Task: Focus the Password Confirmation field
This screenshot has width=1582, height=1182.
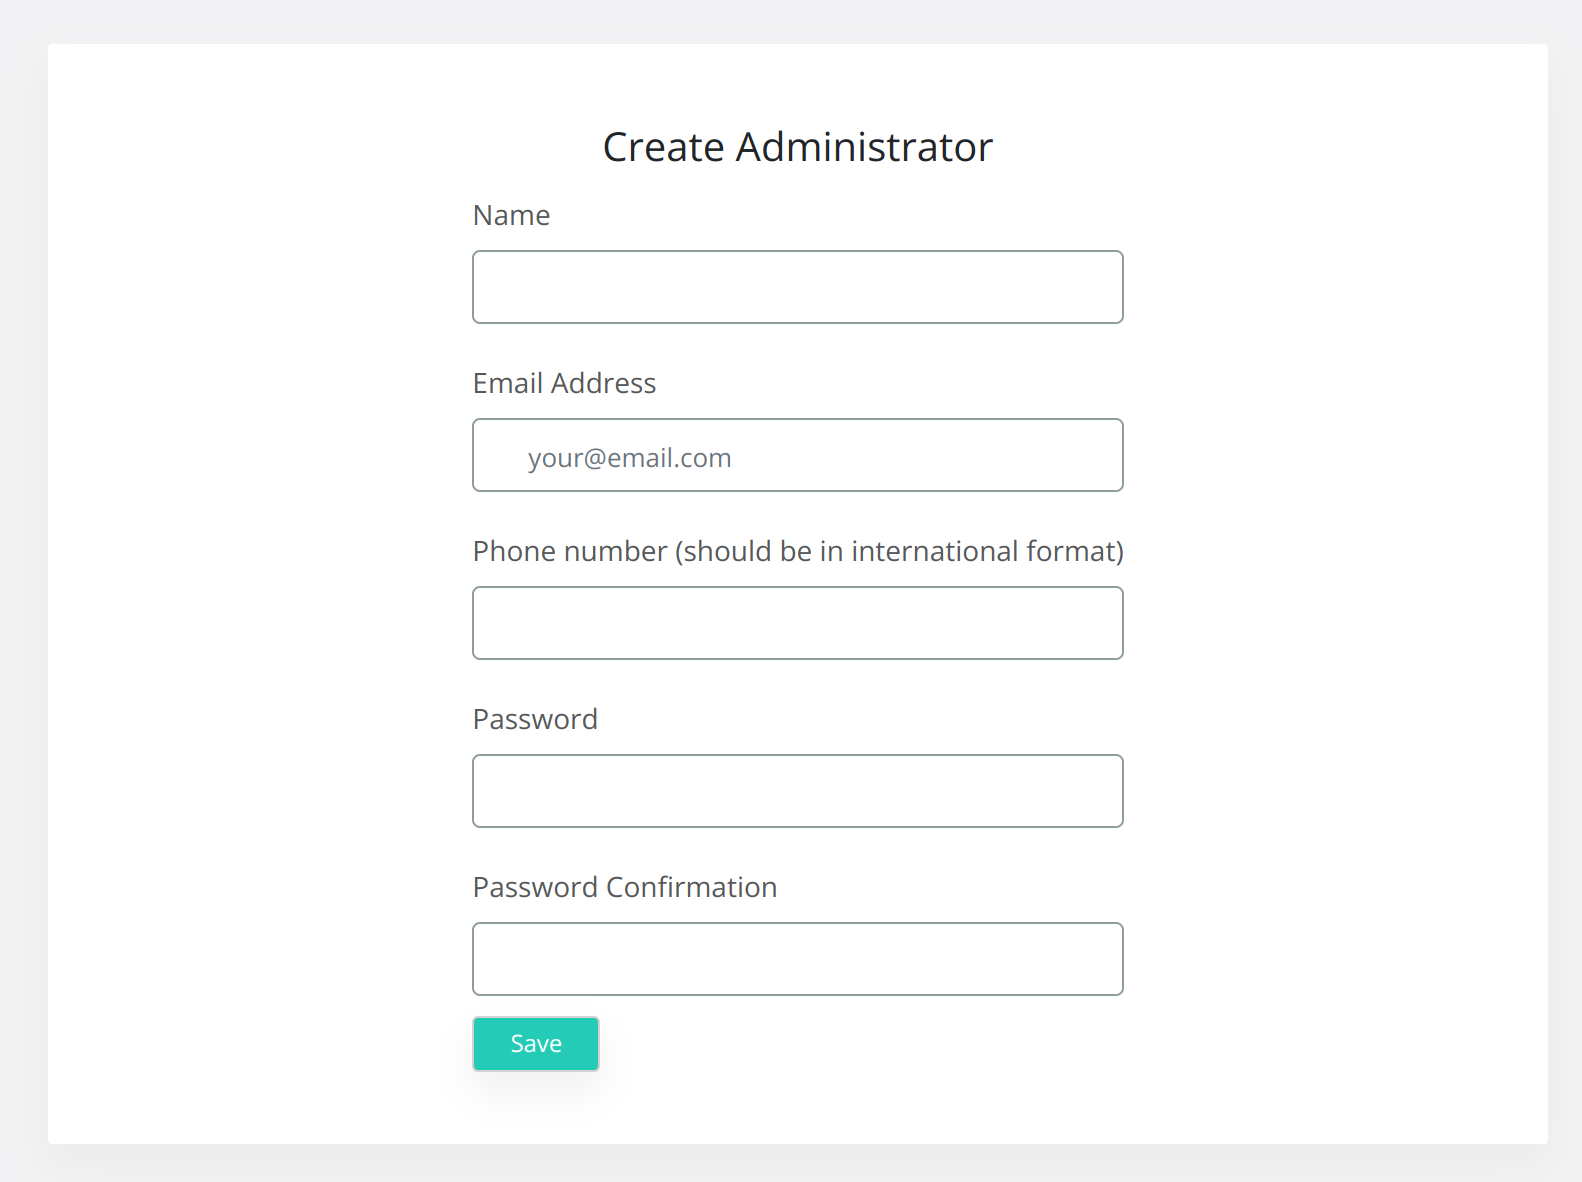Action: 797,959
